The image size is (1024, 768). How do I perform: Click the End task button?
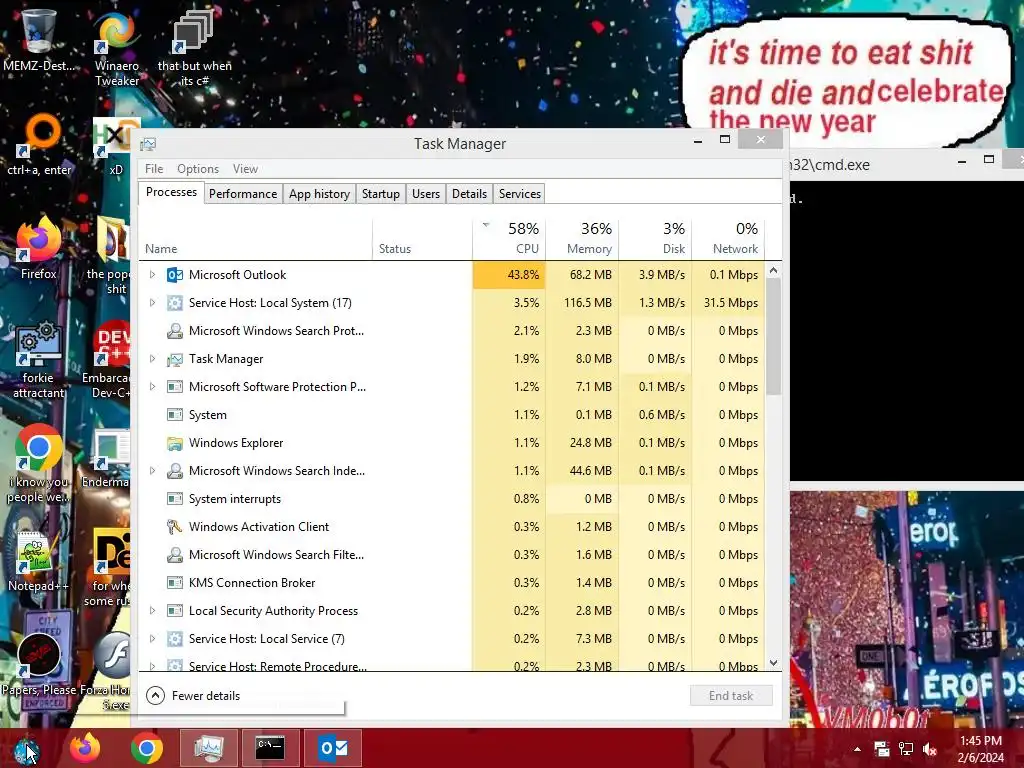pyautogui.click(x=731, y=696)
